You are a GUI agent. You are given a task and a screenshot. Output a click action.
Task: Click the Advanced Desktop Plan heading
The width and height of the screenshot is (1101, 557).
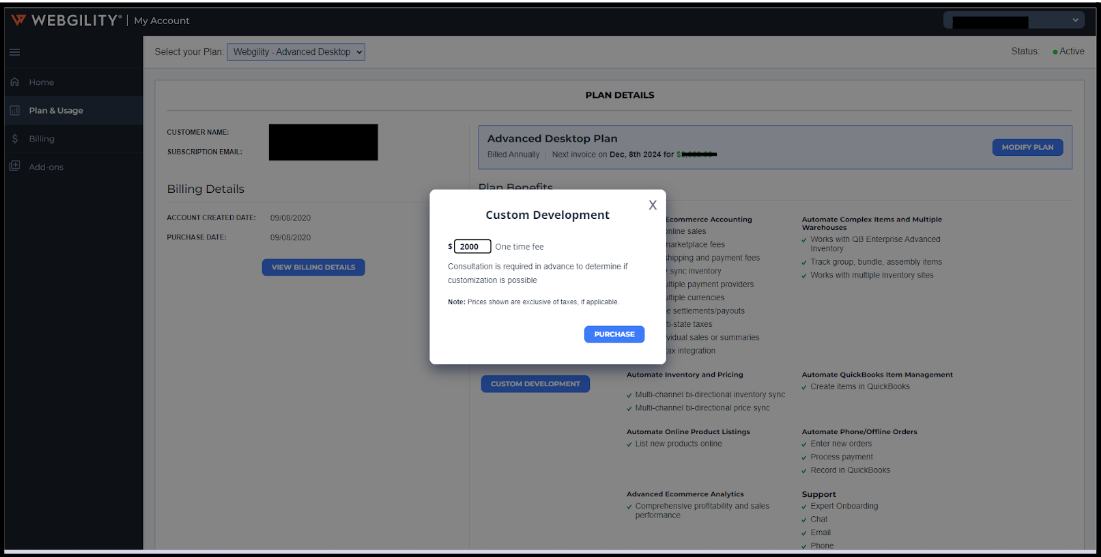552,139
